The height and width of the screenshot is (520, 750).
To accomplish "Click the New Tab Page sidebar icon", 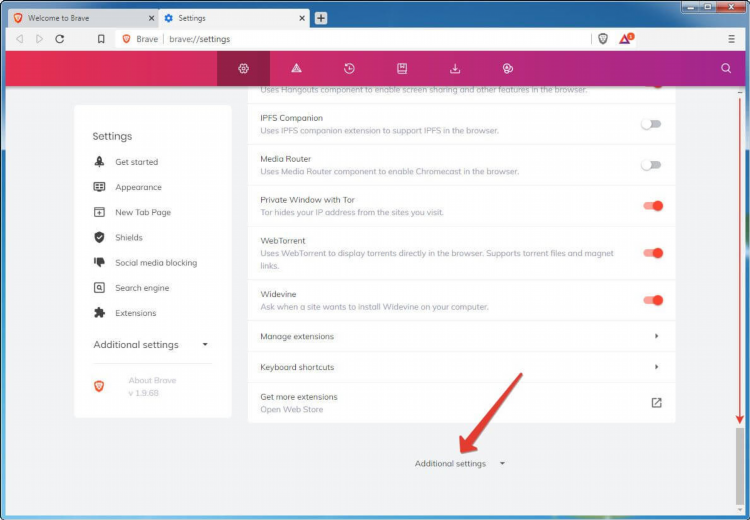I will [99, 212].
